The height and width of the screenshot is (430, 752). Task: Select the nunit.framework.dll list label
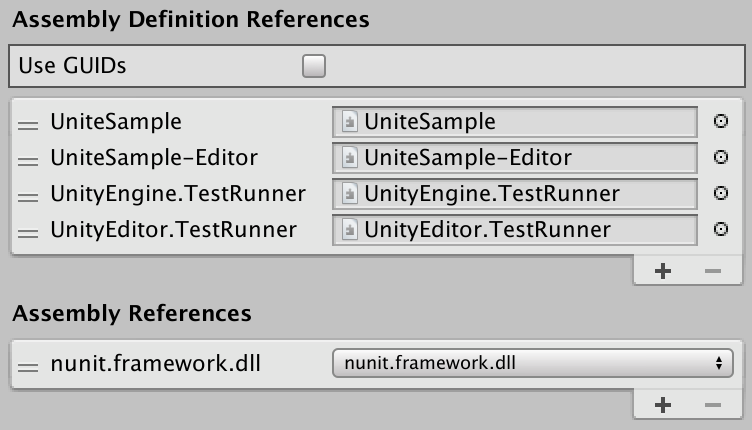[x=155, y=363]
